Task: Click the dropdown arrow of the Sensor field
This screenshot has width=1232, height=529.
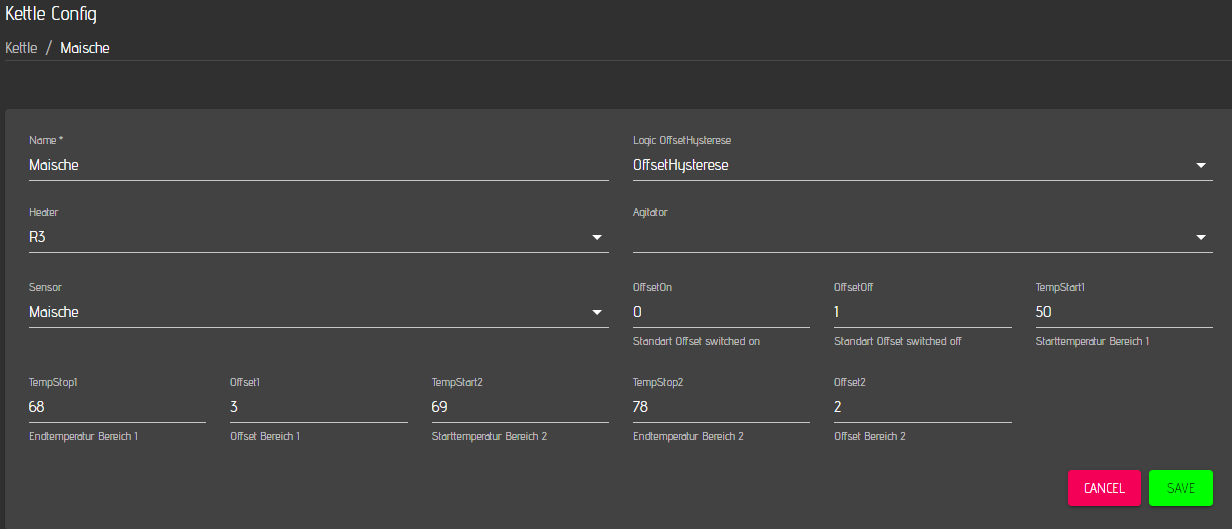Action: pos(597,313)
